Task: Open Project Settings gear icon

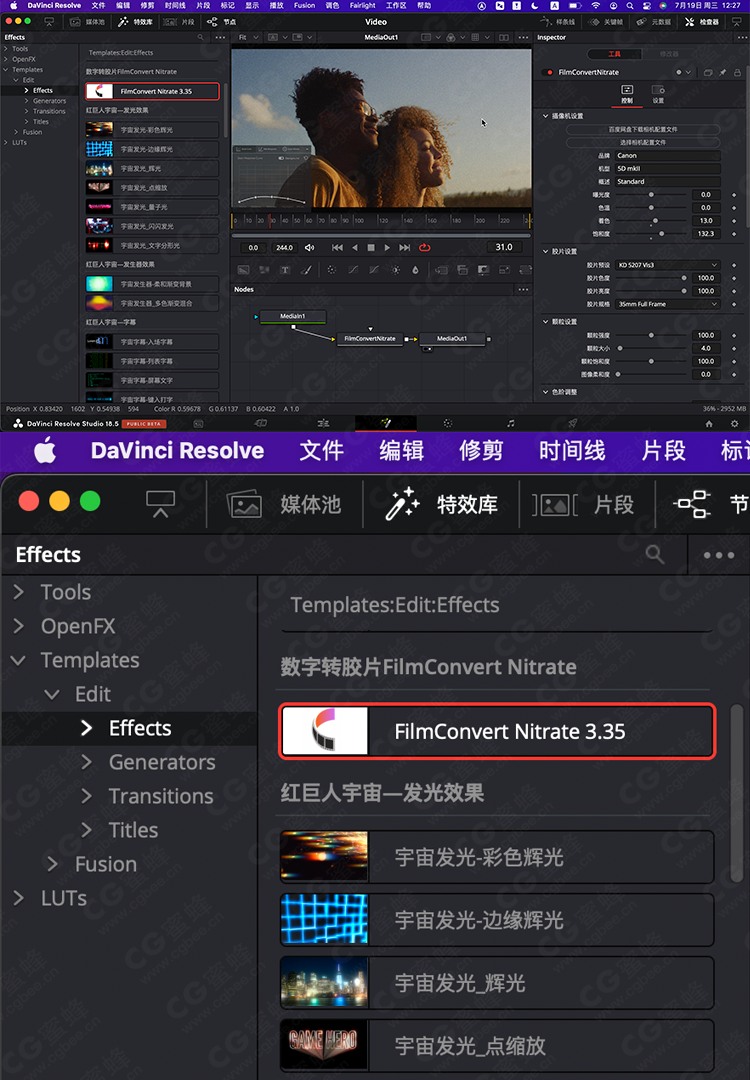Action: 734,424
